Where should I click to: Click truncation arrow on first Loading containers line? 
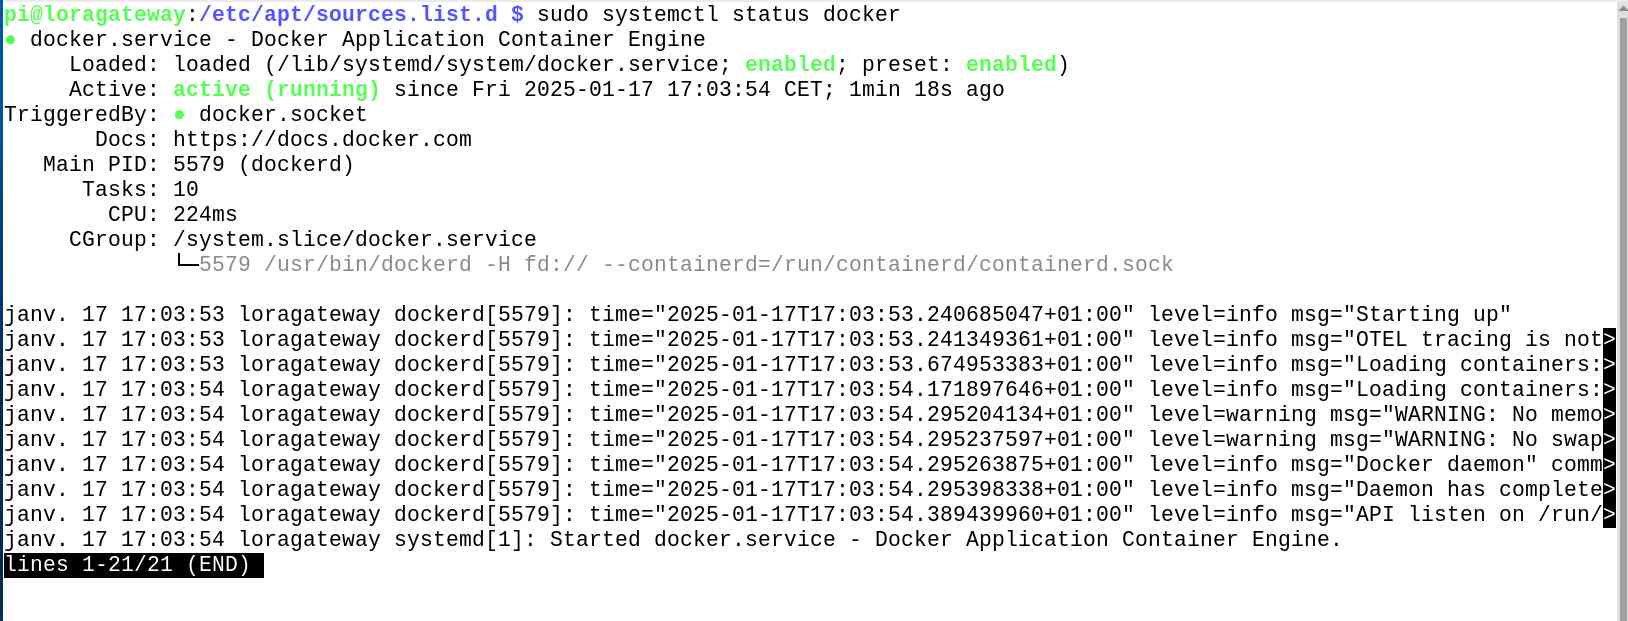click(1609, 365)
